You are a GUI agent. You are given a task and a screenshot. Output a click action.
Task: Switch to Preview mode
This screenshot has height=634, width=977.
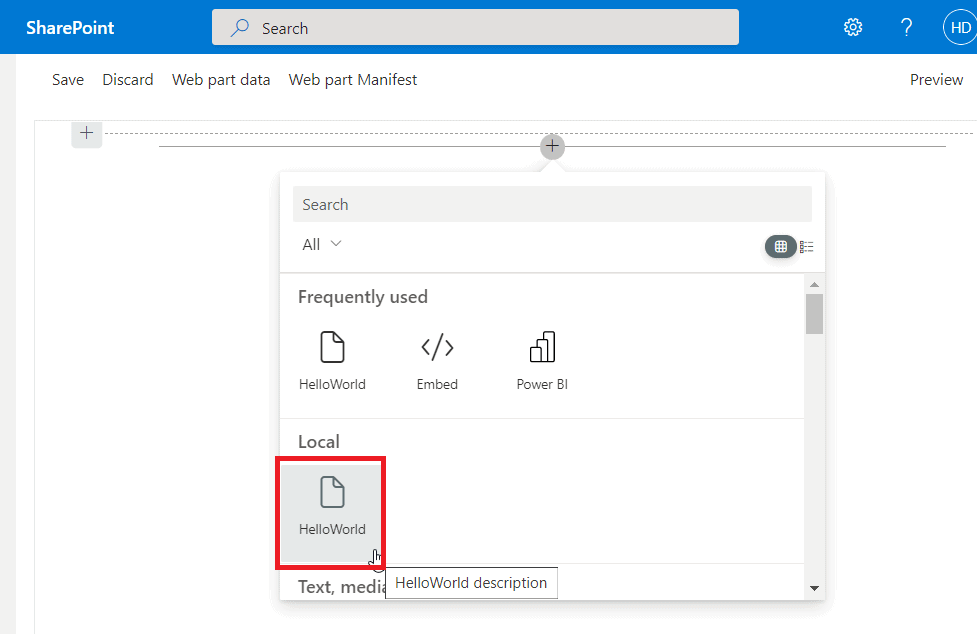[936, 80]
